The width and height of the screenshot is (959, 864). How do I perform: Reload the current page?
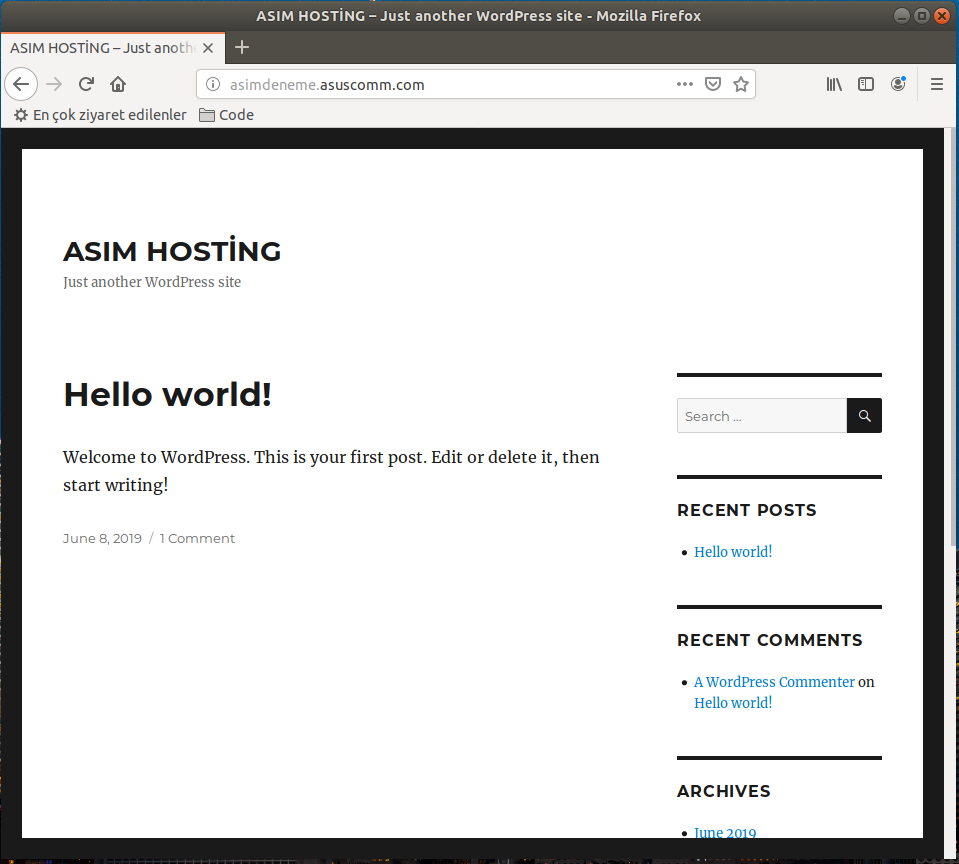tap(86, 84)
